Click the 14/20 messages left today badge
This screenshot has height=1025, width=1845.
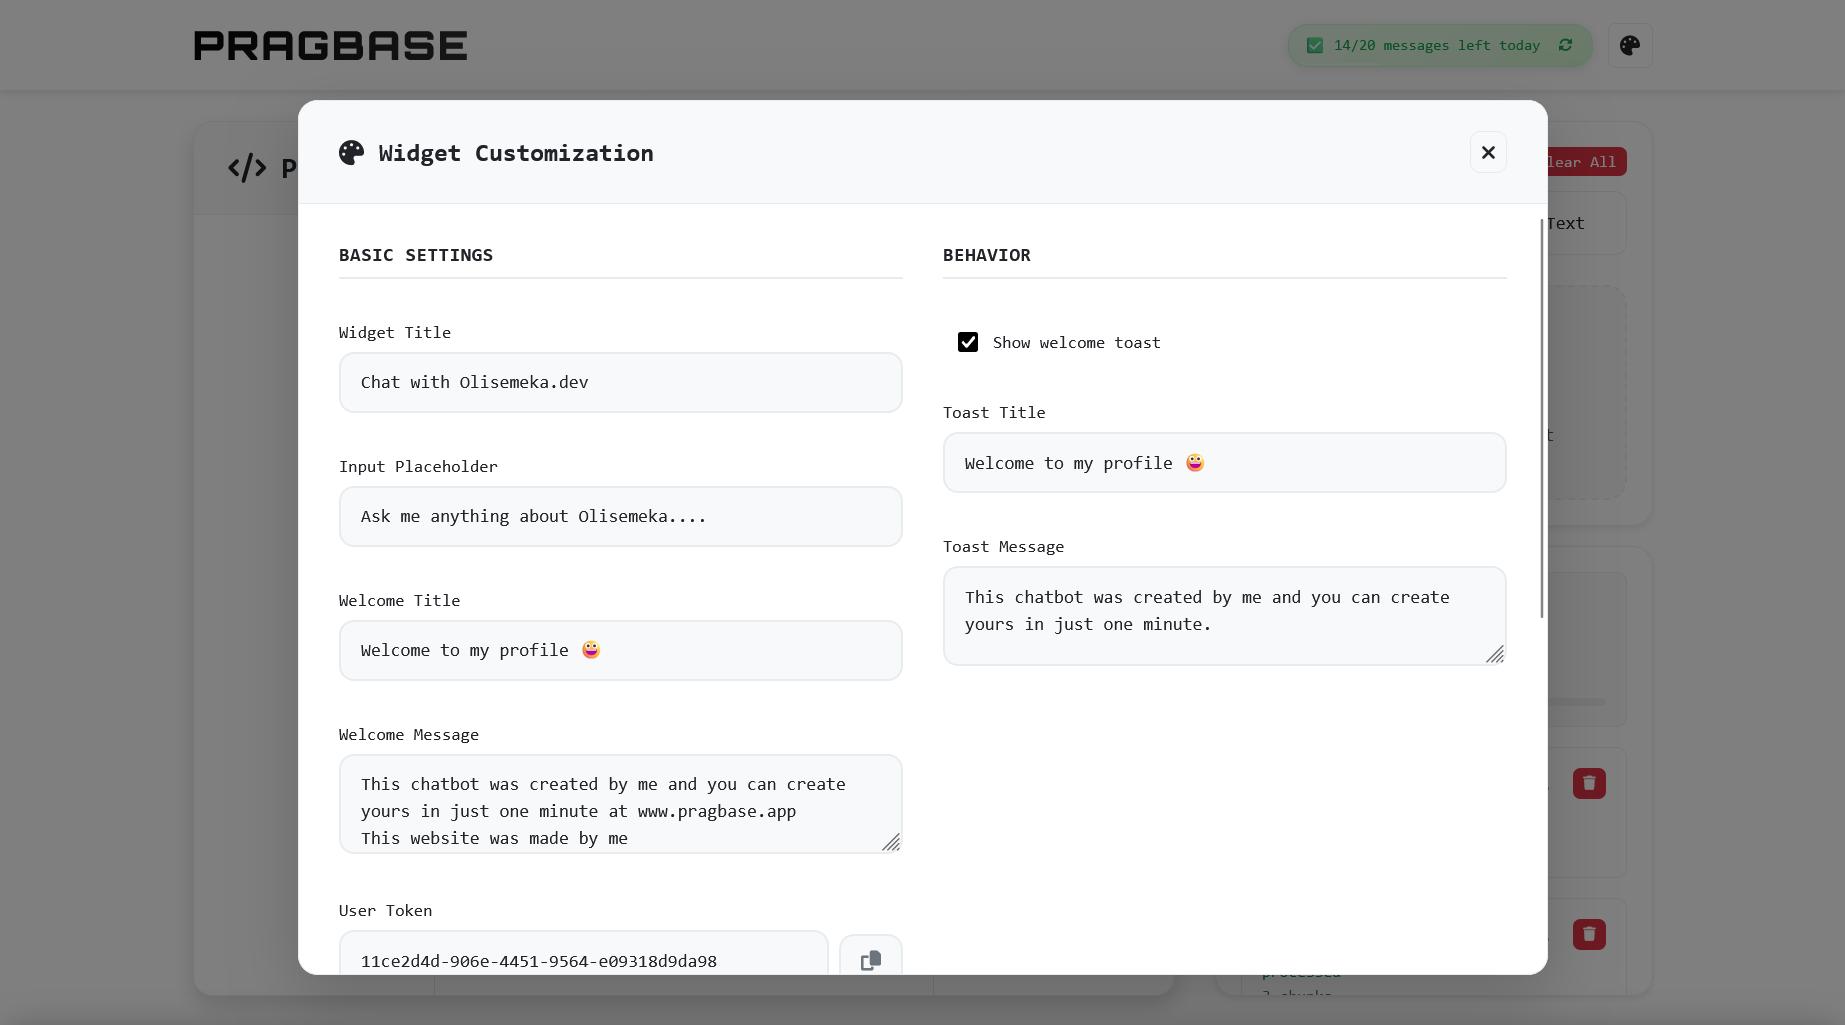(1440, 45)
